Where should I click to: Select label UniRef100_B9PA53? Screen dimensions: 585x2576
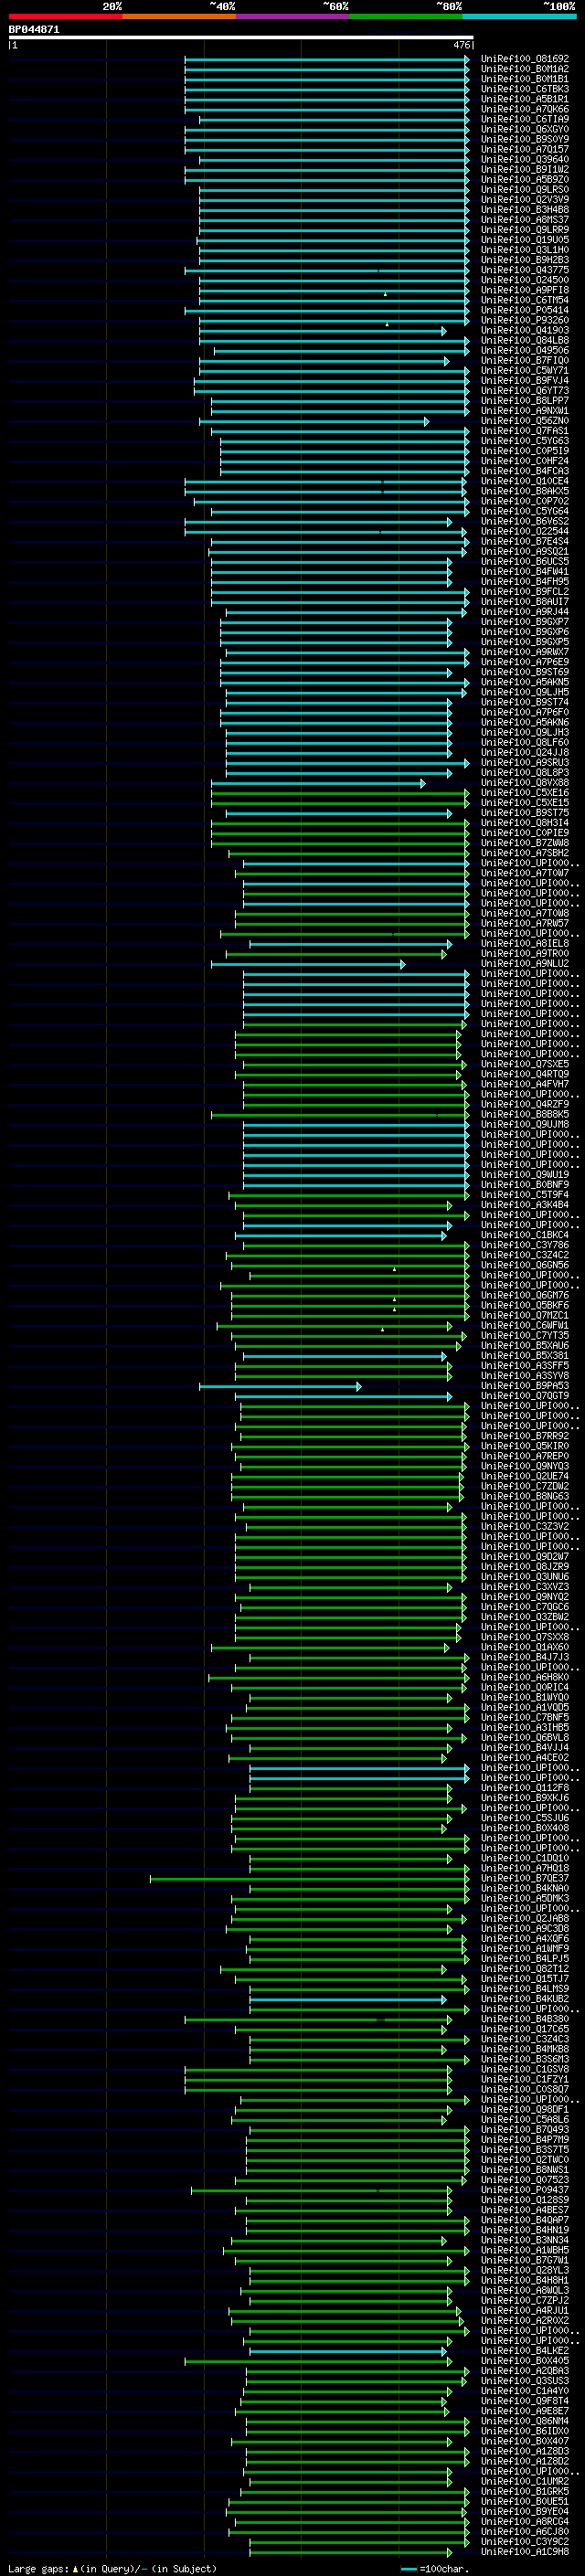click(x=525, y=1386)
